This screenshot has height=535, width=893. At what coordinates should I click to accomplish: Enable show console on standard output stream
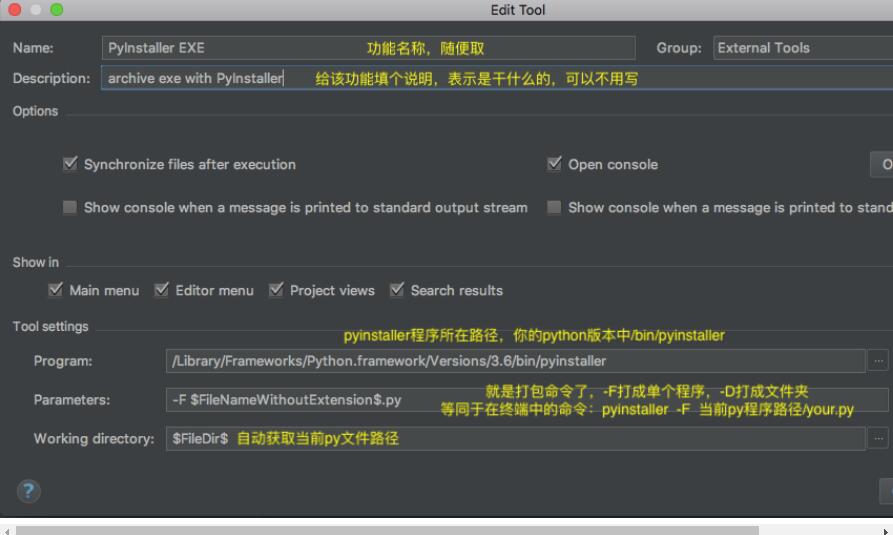point(70,207)
